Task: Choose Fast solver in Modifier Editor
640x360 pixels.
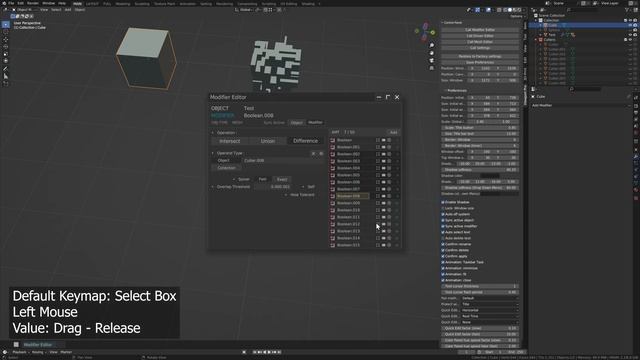Action: pos(262,179)
